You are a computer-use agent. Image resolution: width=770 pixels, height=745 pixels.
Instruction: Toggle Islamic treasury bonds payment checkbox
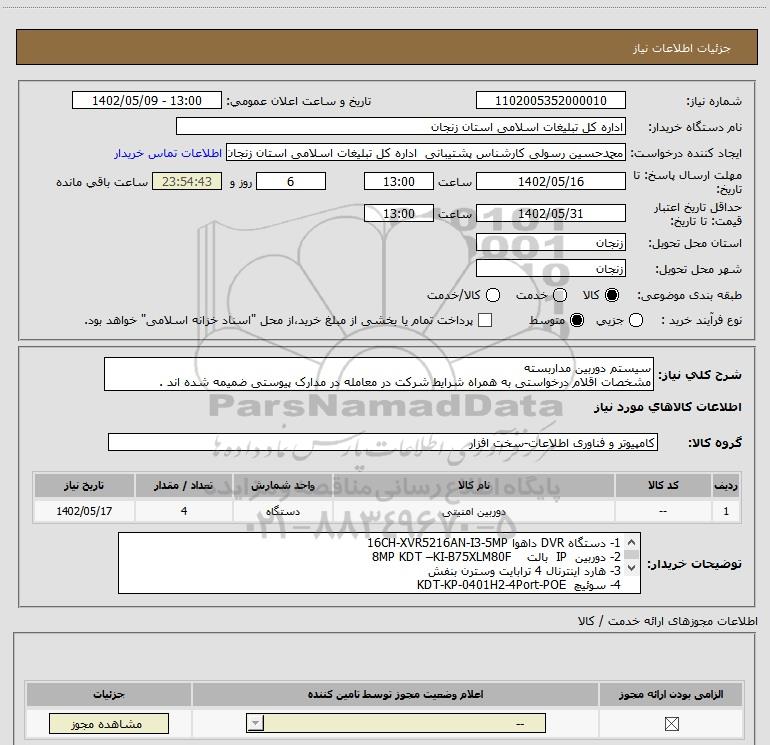tap(485, 320)
